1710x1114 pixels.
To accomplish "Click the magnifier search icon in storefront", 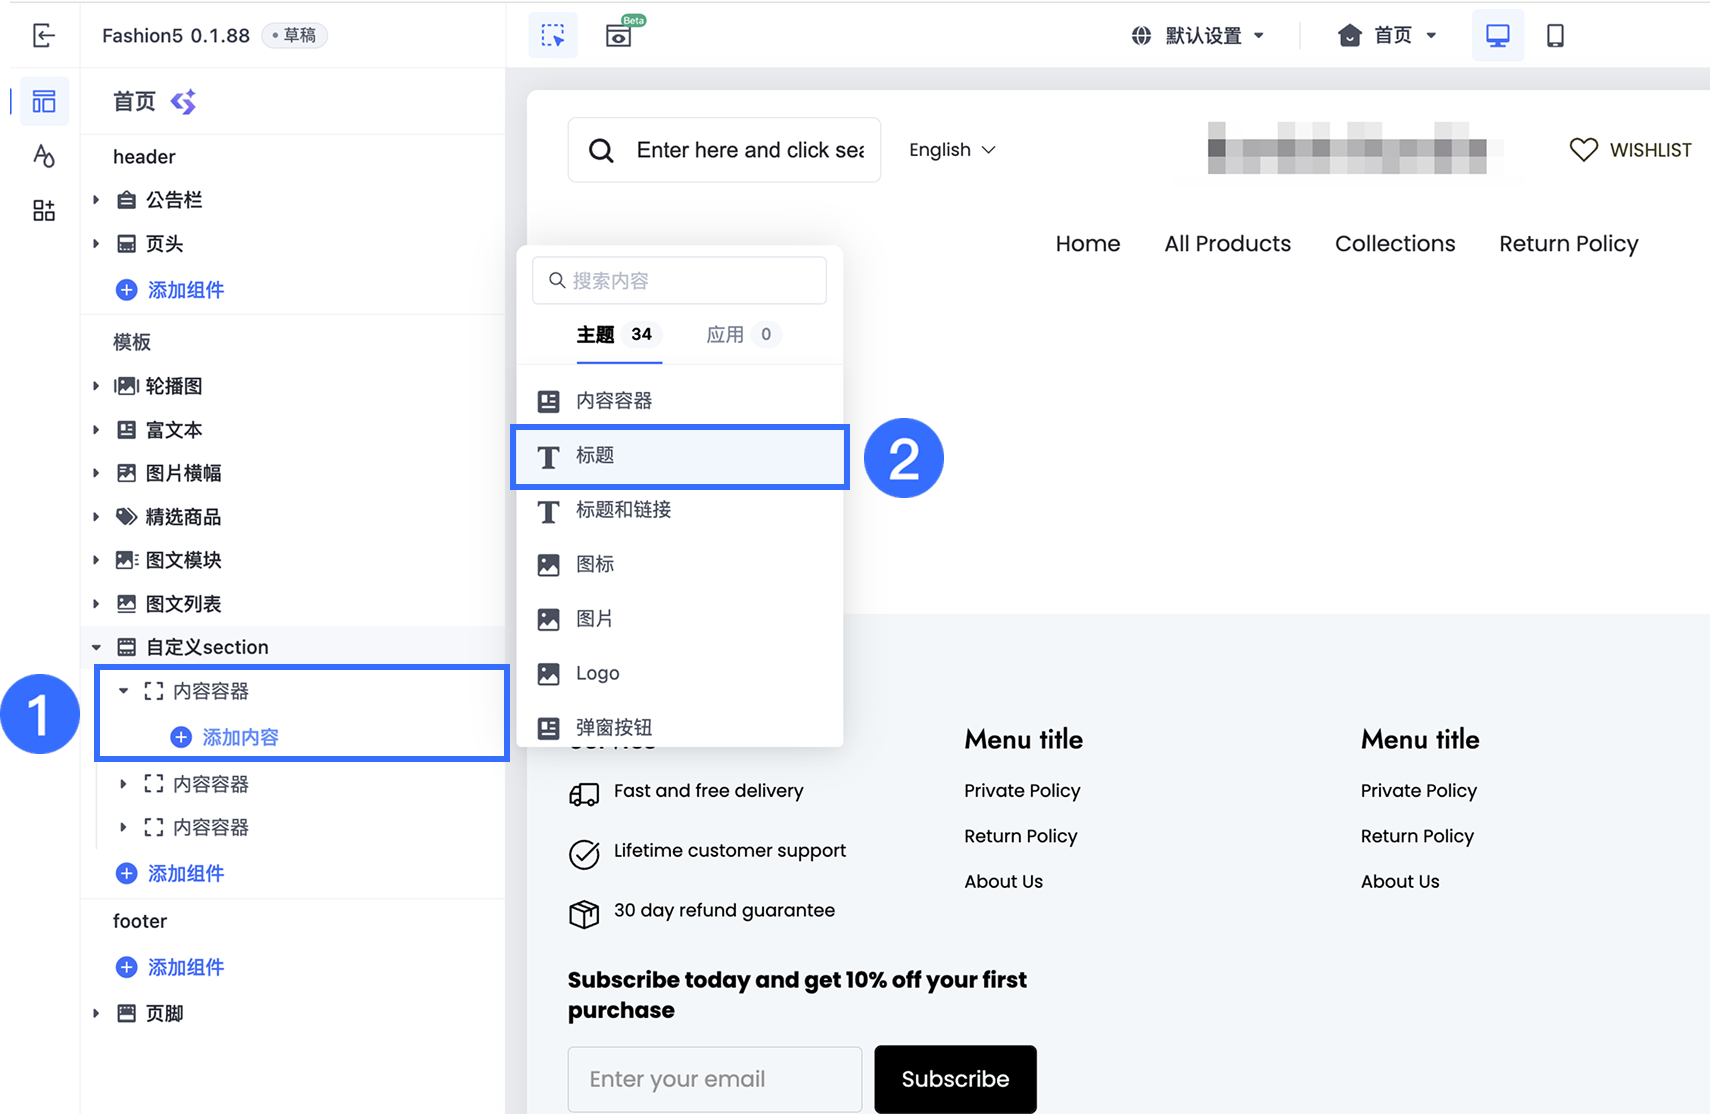I will [x=601, y=150].
